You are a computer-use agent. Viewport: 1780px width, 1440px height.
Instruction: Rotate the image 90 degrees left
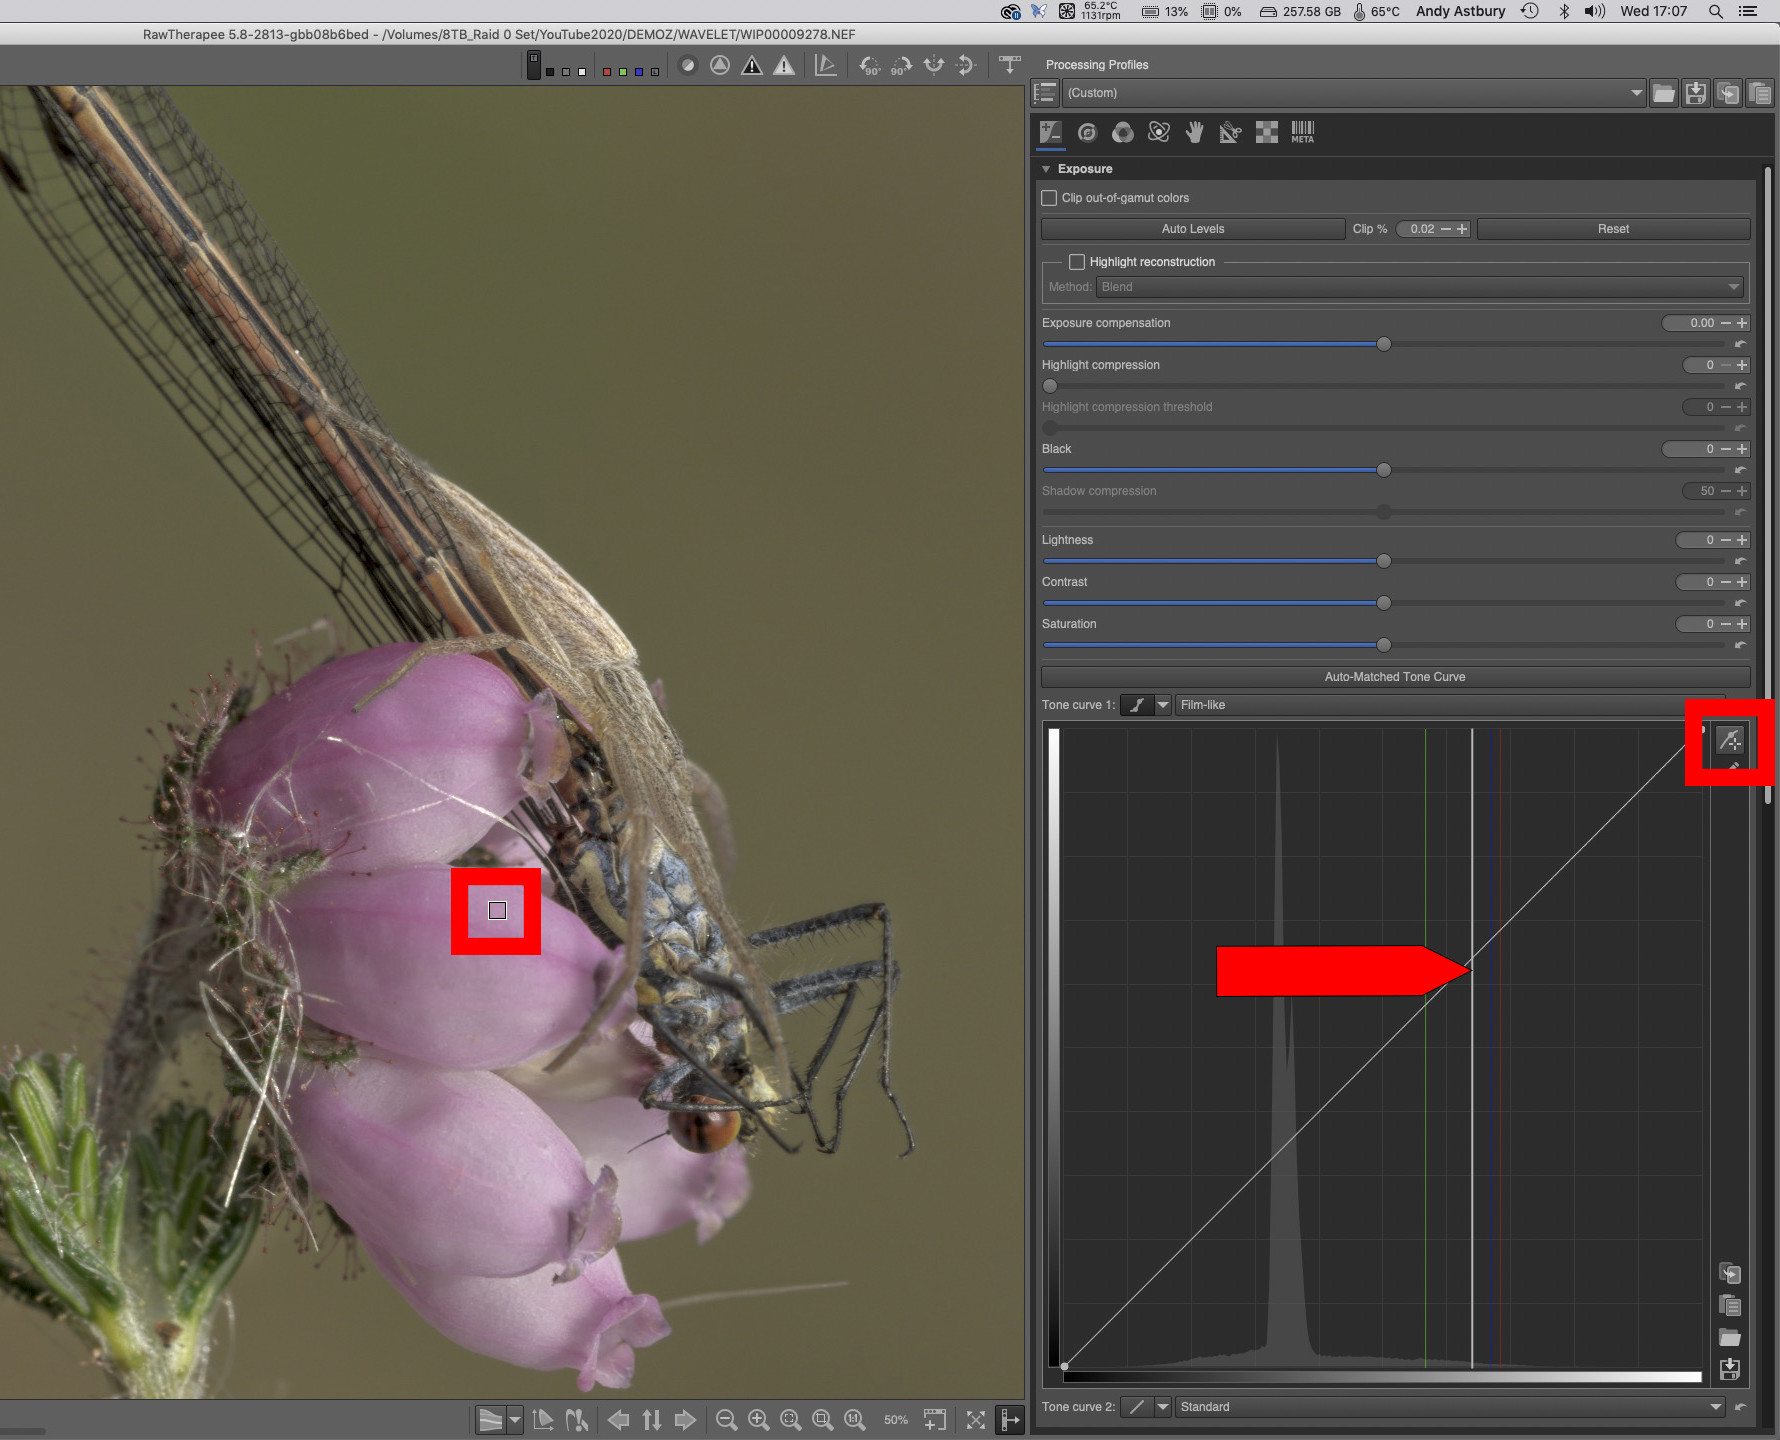pyautogui.click(x=870, y=66)
